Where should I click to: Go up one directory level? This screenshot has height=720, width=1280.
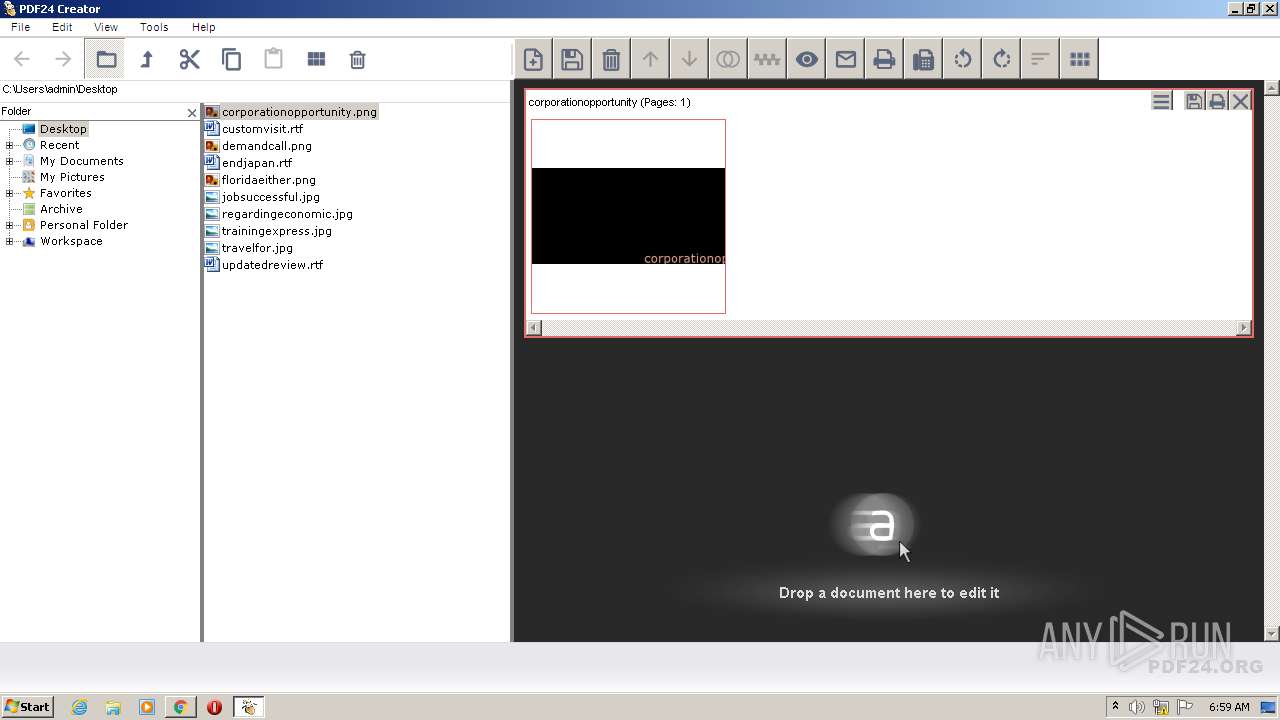(x=147, y=60)
